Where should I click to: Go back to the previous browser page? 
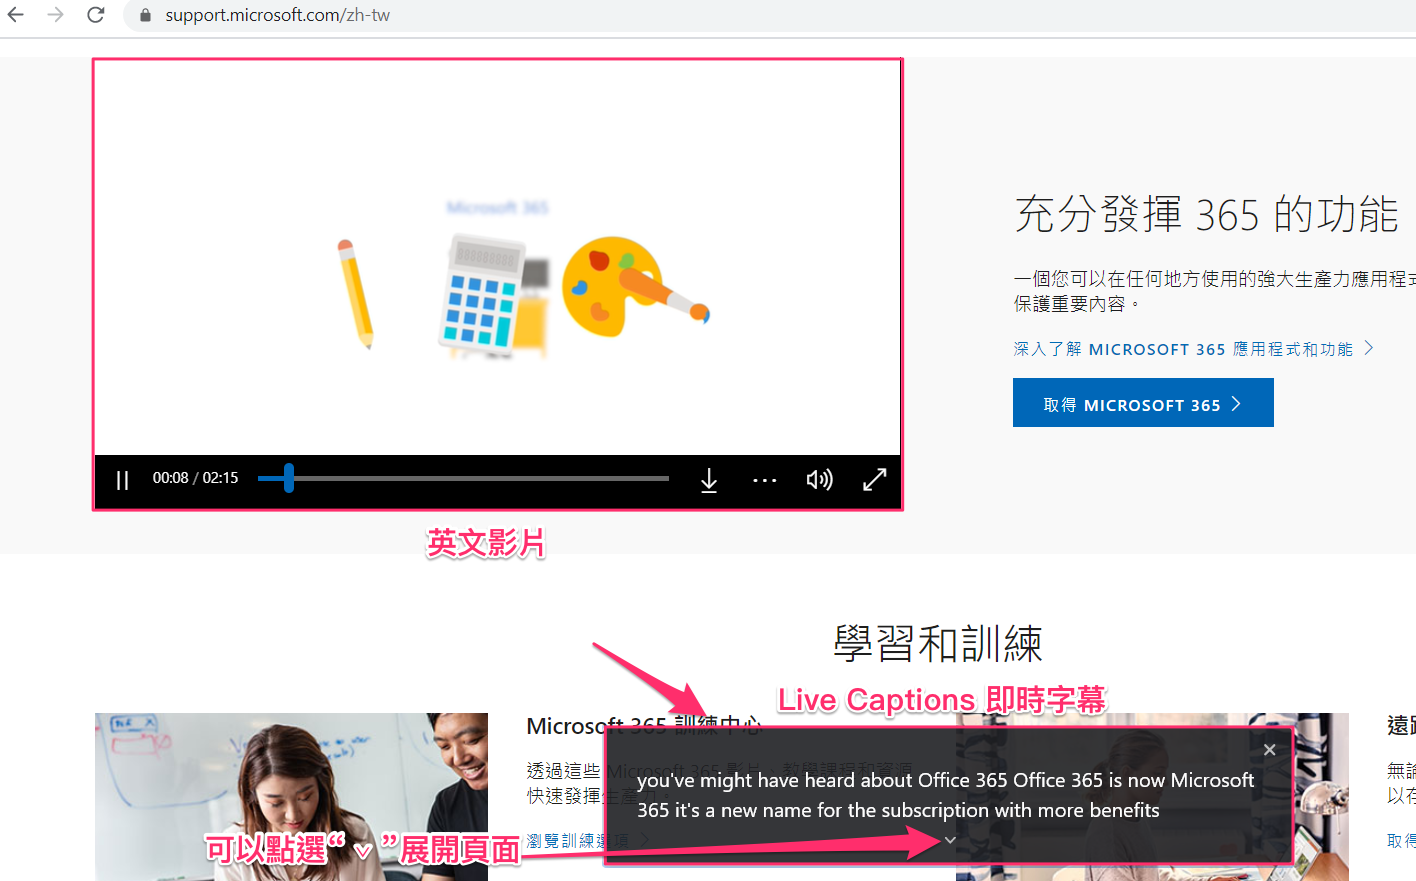[16, 15]
